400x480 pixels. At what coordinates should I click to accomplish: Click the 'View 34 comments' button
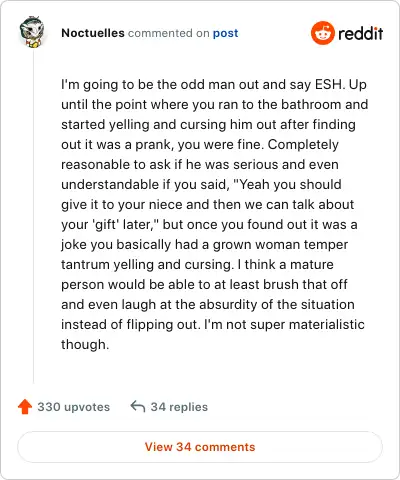(200, 447)
